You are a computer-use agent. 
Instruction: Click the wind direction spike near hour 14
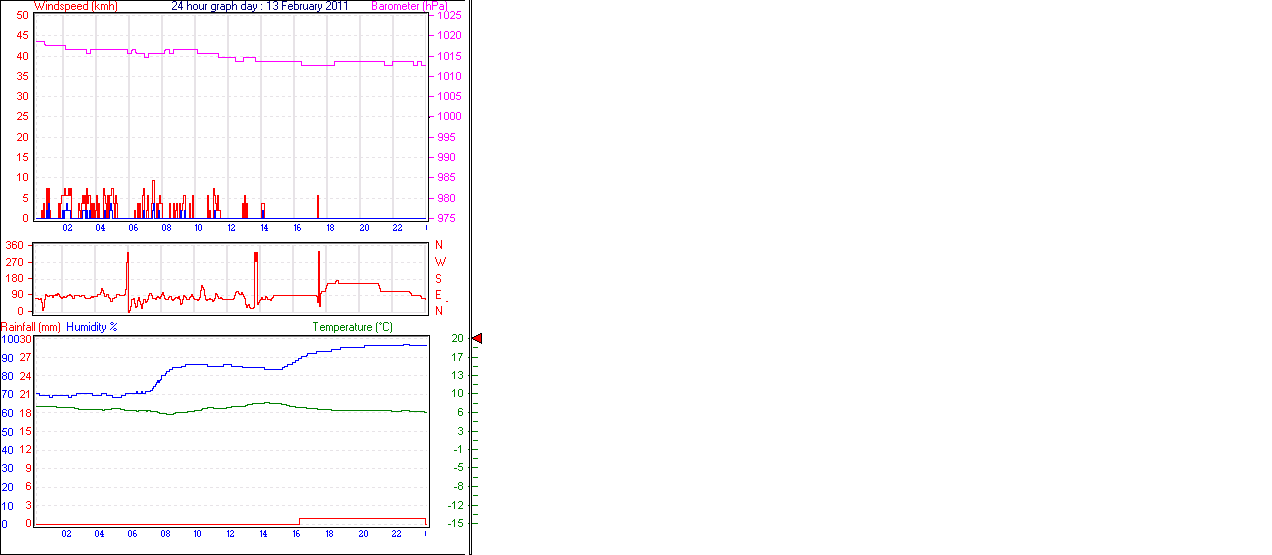[x=256, y=270]
